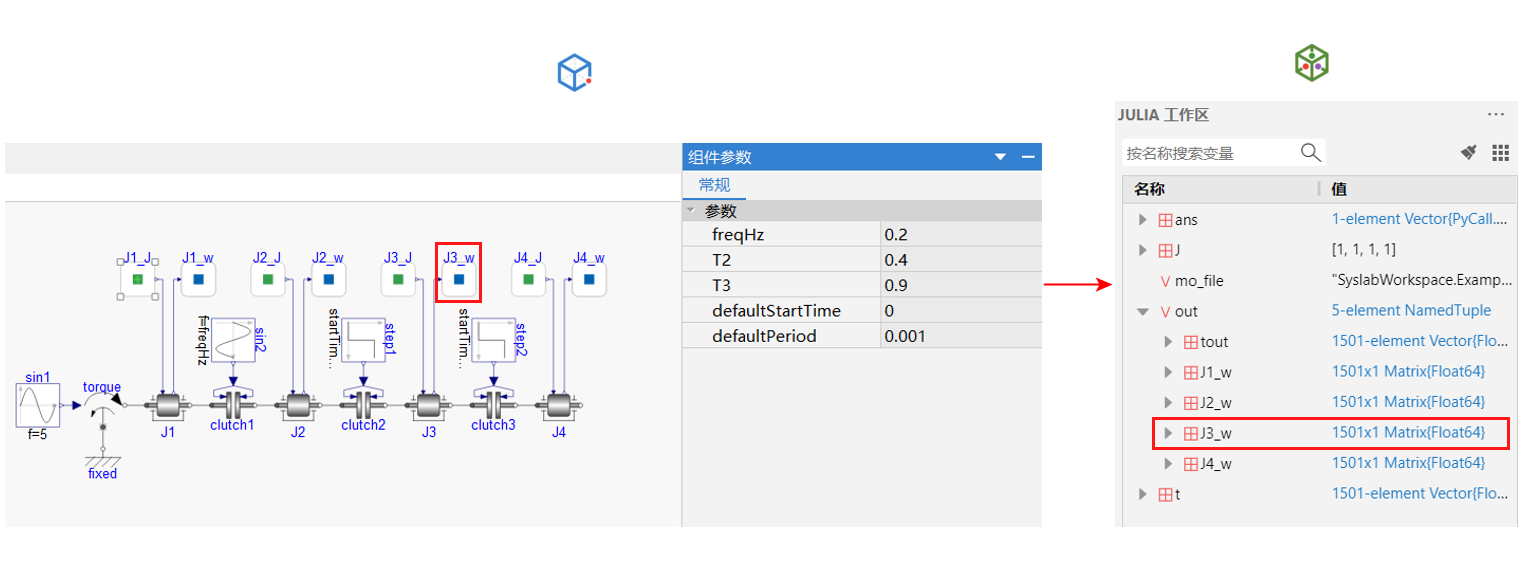Toggle the workspace grid view icon
Image resolution: width=1533 pixels, height=566 pixels.
tap(1500, 152)
